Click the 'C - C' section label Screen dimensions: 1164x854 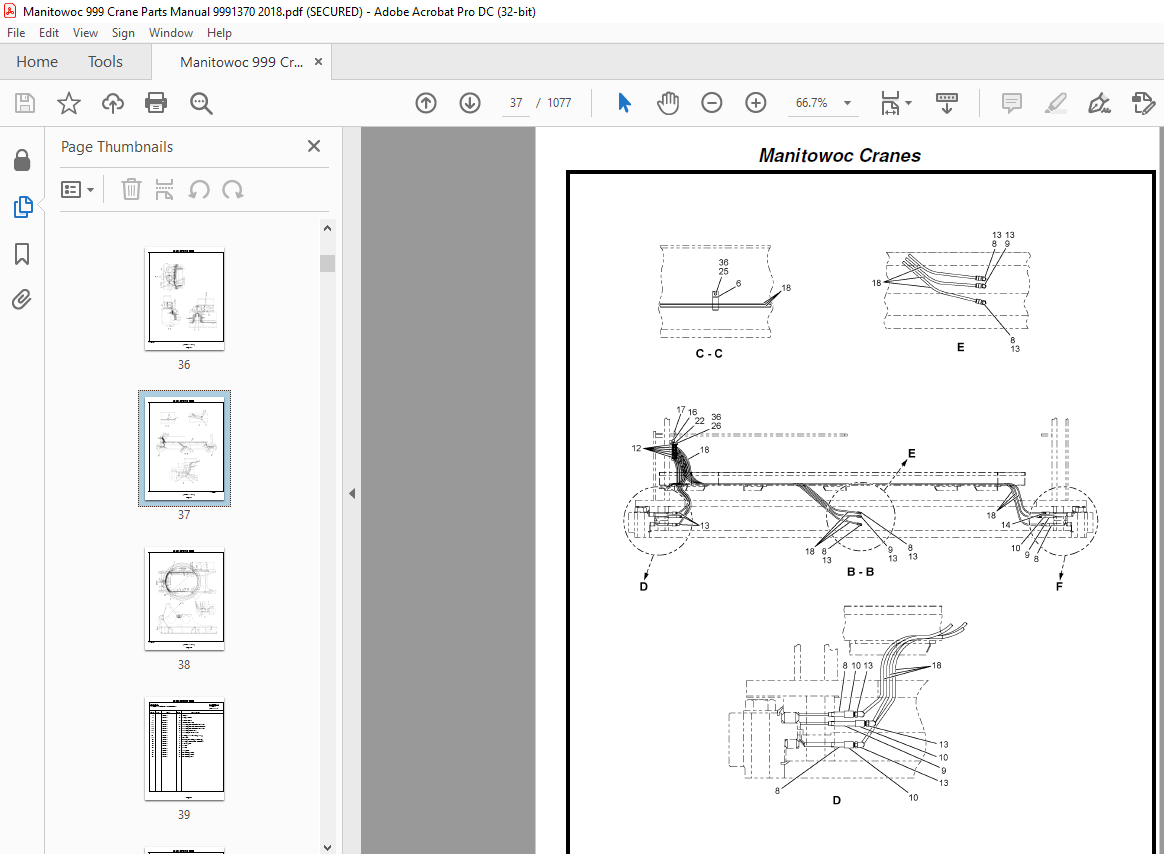click(x=709, y=353)
